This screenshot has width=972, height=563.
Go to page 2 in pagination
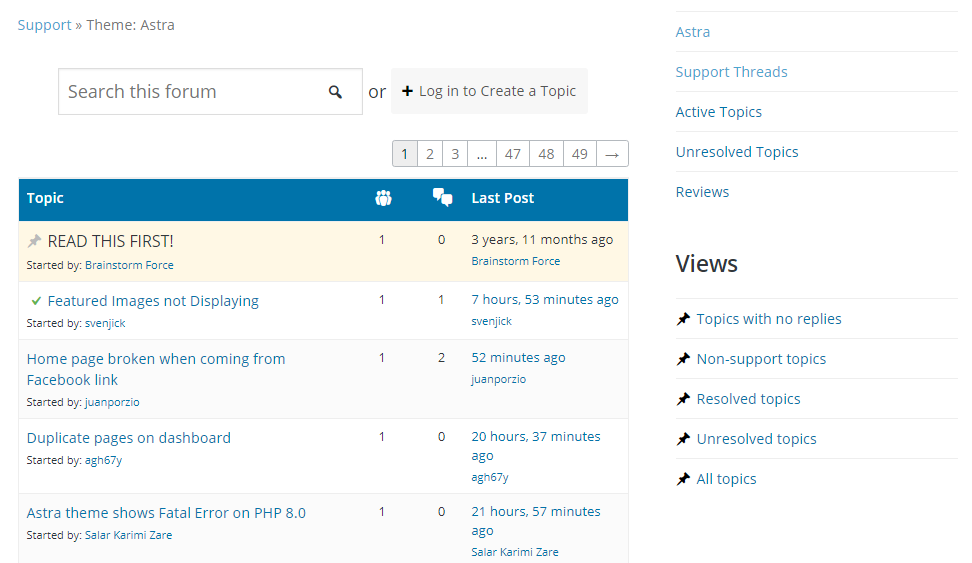429,154
